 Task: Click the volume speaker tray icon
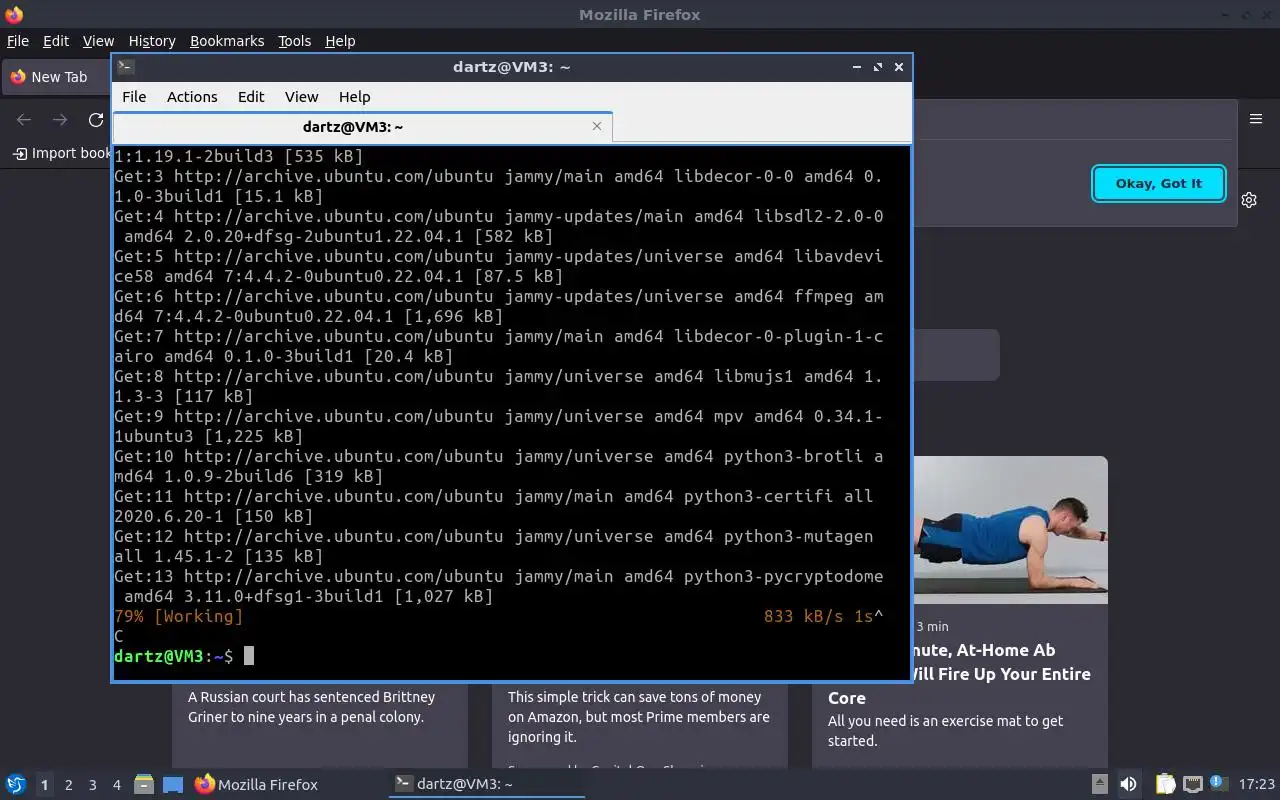point(1128,785)
